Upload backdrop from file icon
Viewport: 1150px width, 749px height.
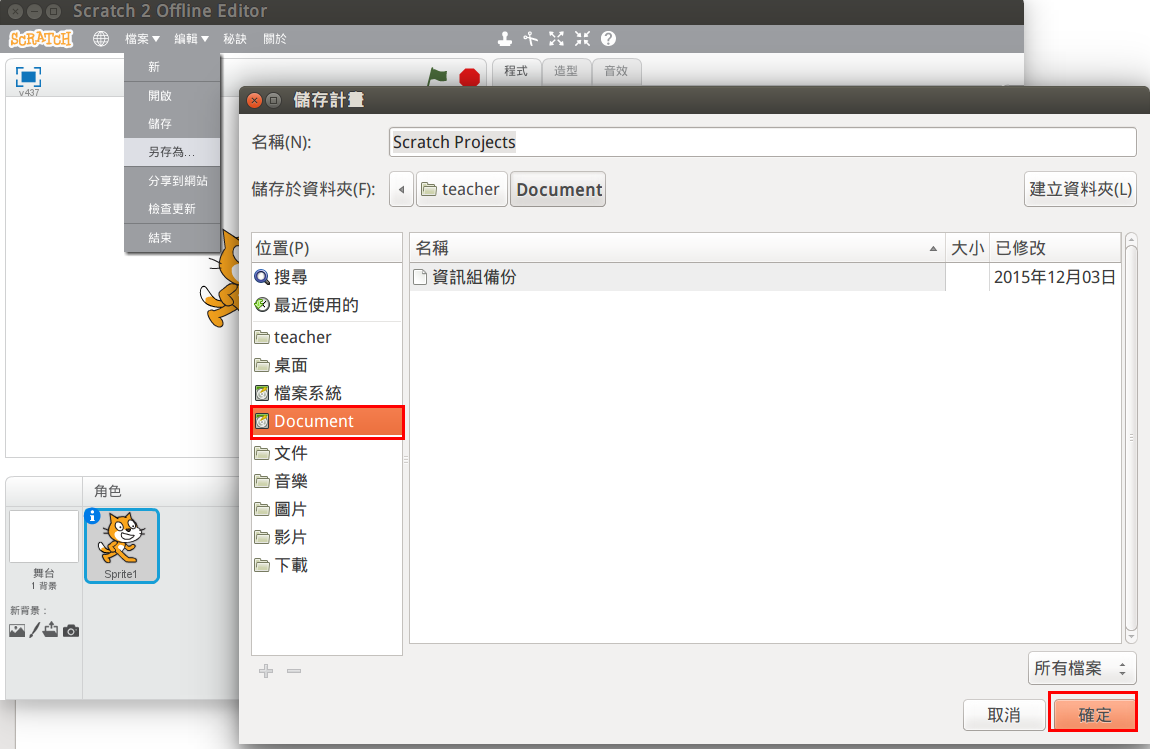coord(51,629)
